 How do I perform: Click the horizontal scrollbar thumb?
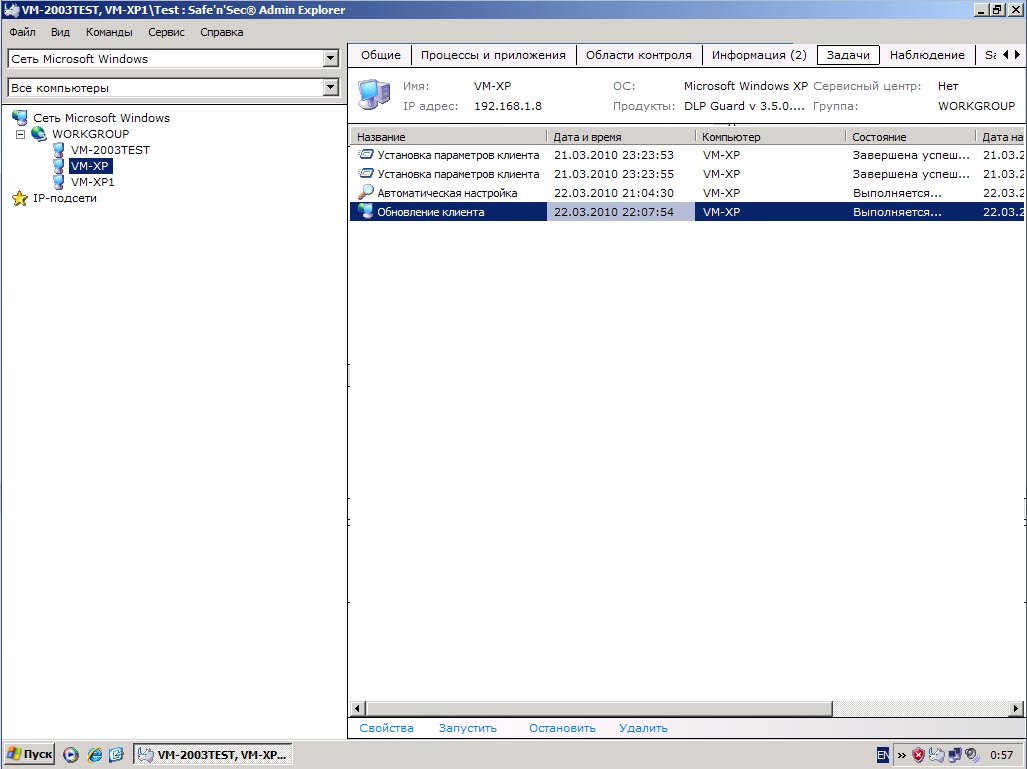point(599,708)
